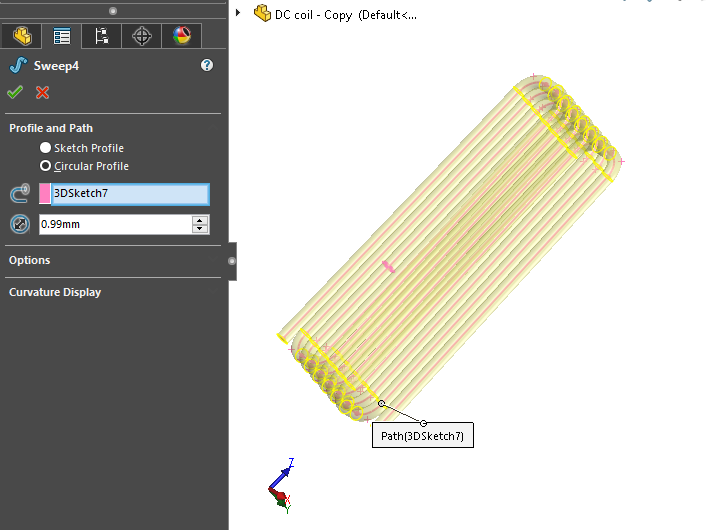Click the pink path selection color swatch
Screen dimensions: 720x530
coord(45,194)
